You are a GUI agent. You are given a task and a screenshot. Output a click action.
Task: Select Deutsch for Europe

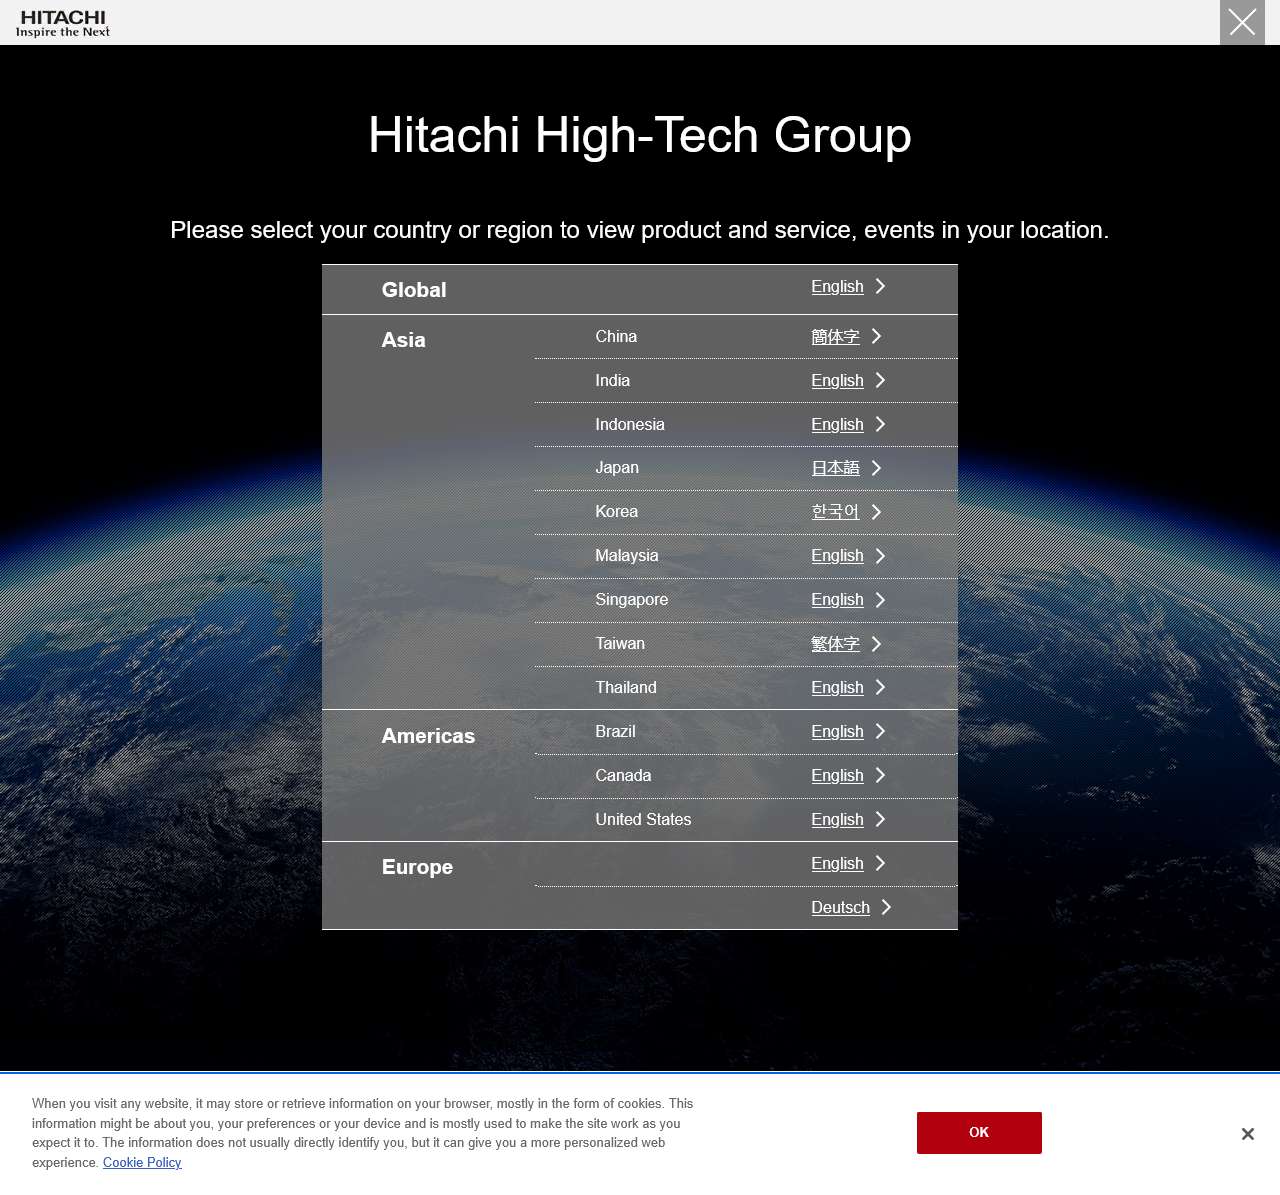point(840,907)
